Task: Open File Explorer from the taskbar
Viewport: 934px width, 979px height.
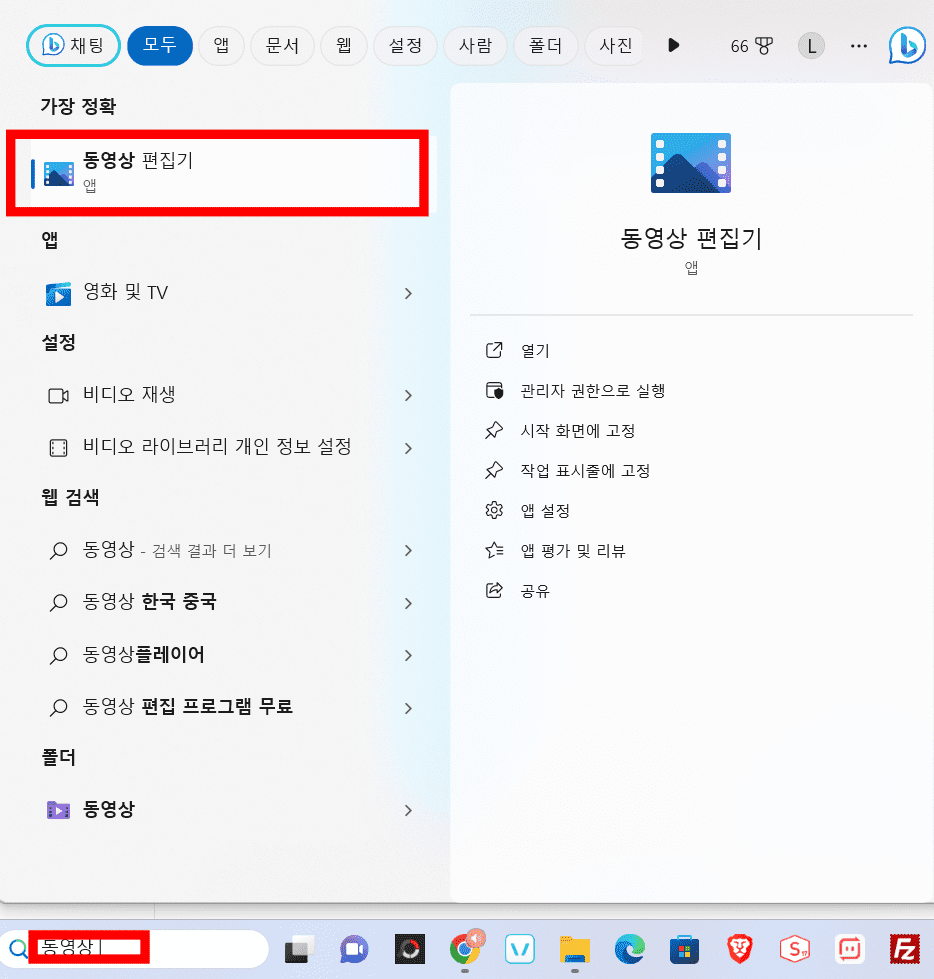Action: (x=574, y=949)
